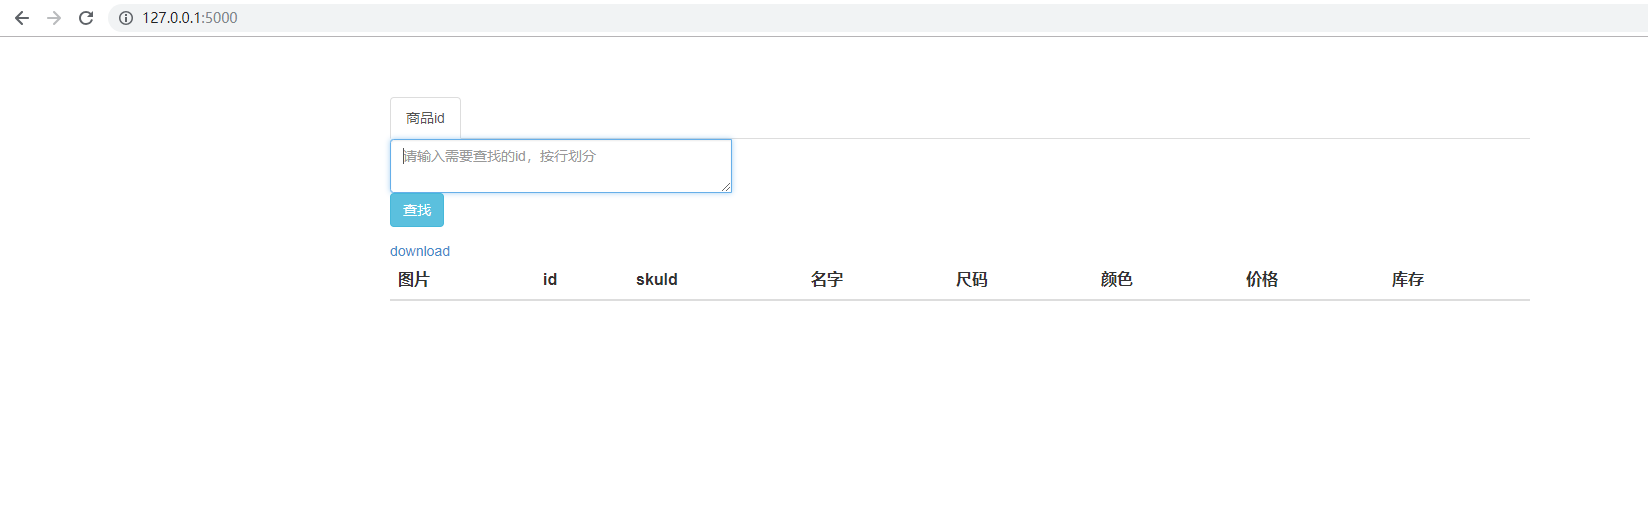Viewport: 1648px width, 523px height.
Task: Click the 图片 column header
Action: pyautogui.click(x=414, y=280)
